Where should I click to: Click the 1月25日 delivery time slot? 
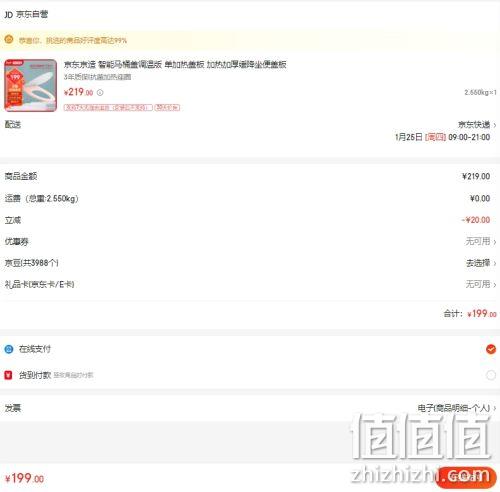(442, 137)
